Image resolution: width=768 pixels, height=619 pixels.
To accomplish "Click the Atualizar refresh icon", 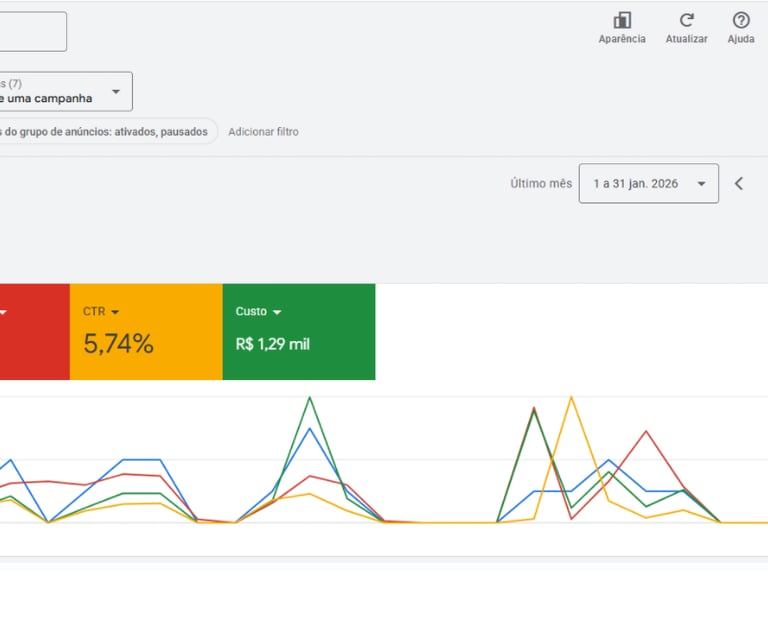I will [x=687, y=21].
